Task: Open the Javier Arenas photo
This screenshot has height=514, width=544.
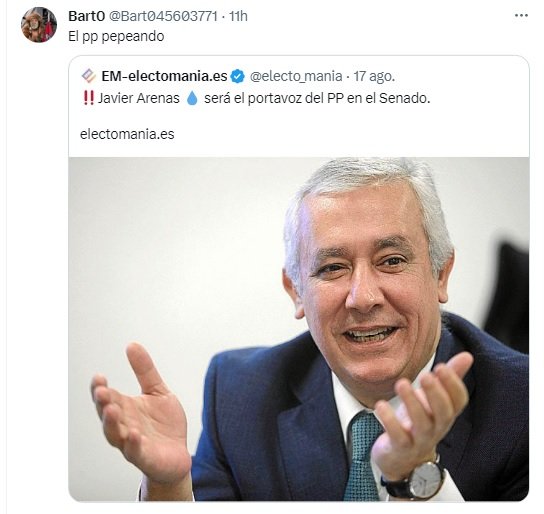Action: (x=299, y=329)
